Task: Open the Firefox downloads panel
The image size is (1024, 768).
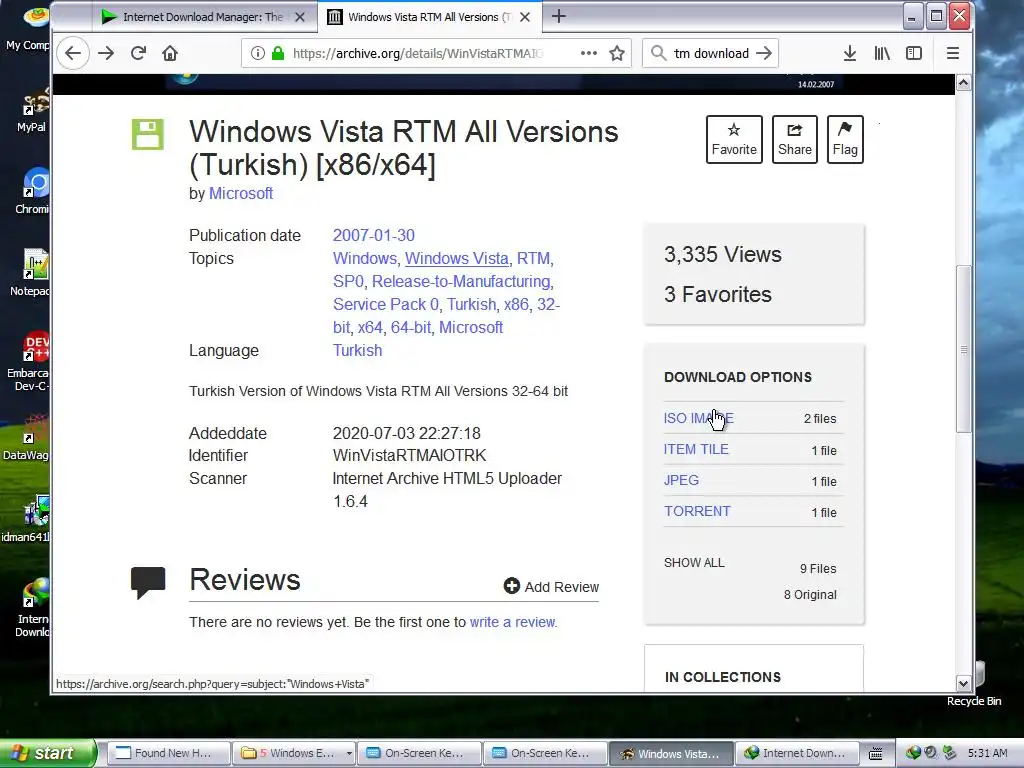Action: (850, 54)
